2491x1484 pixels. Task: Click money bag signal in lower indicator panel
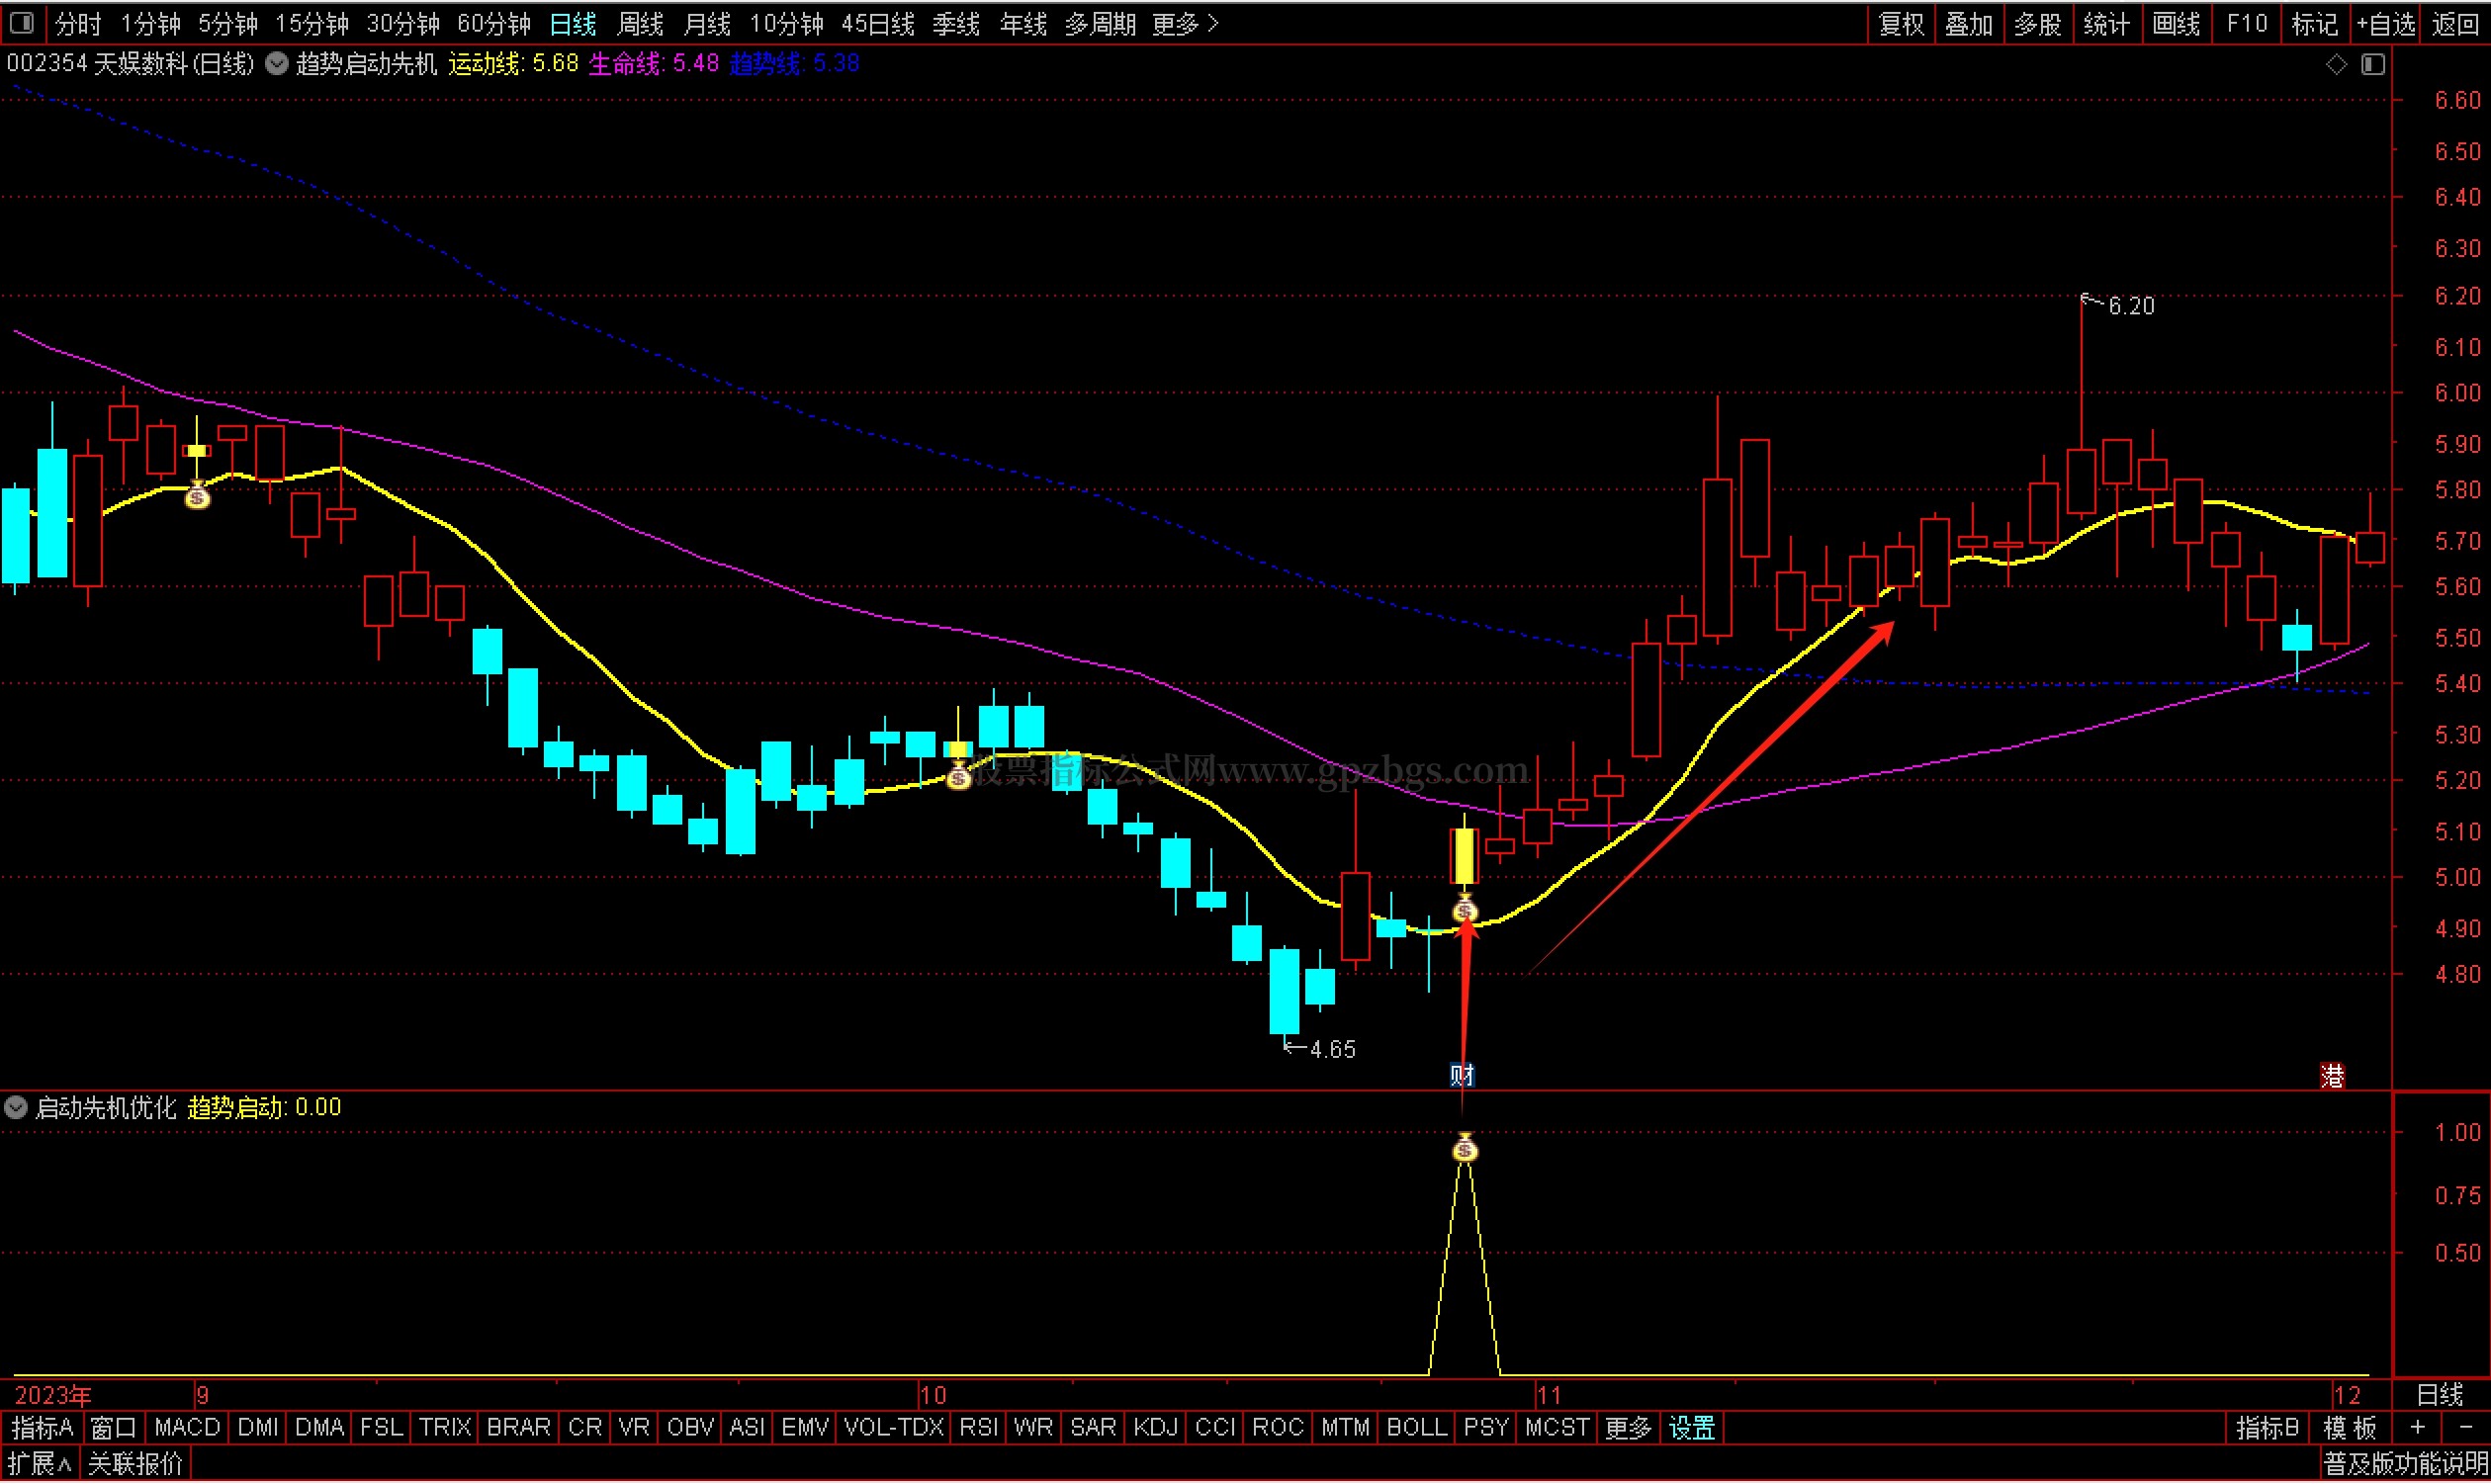point(1465,1149)
